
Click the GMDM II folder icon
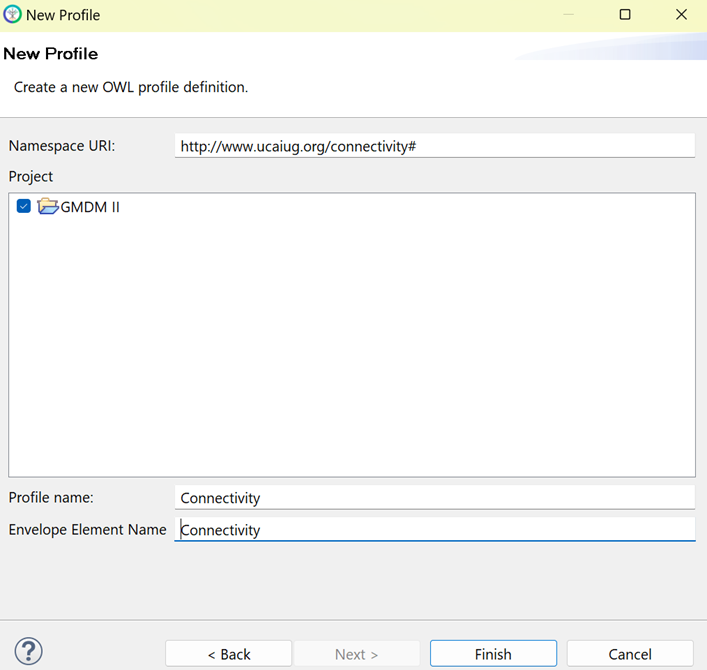[x=48, y=207]
